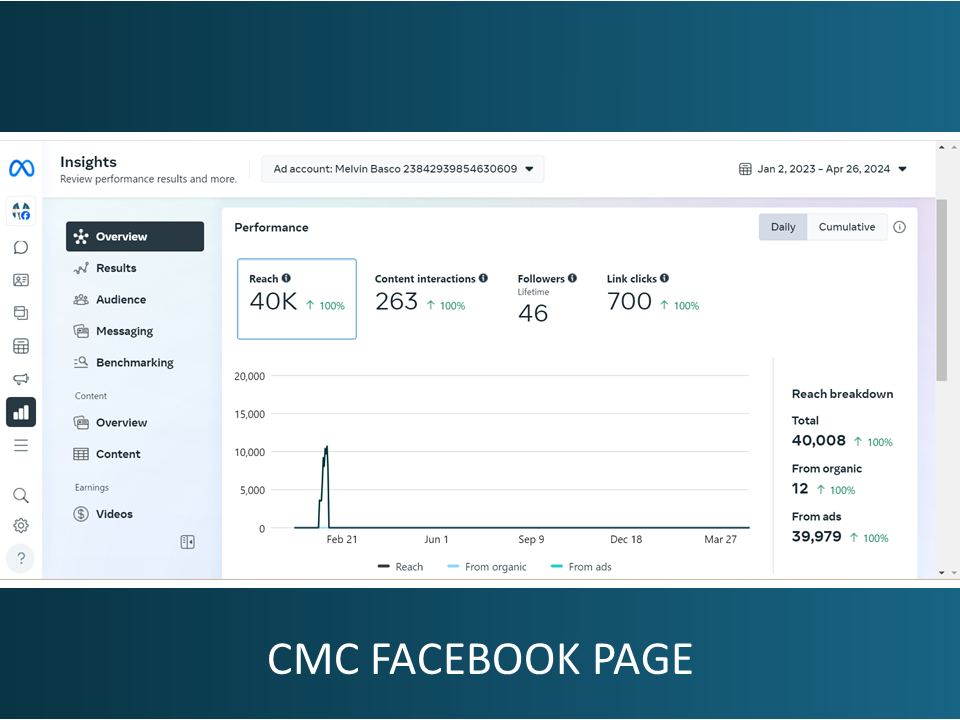The width and height of the screenshot is (960, 720).
Task: Click the vertical scrollbar thumb
Action: [942, 290]
